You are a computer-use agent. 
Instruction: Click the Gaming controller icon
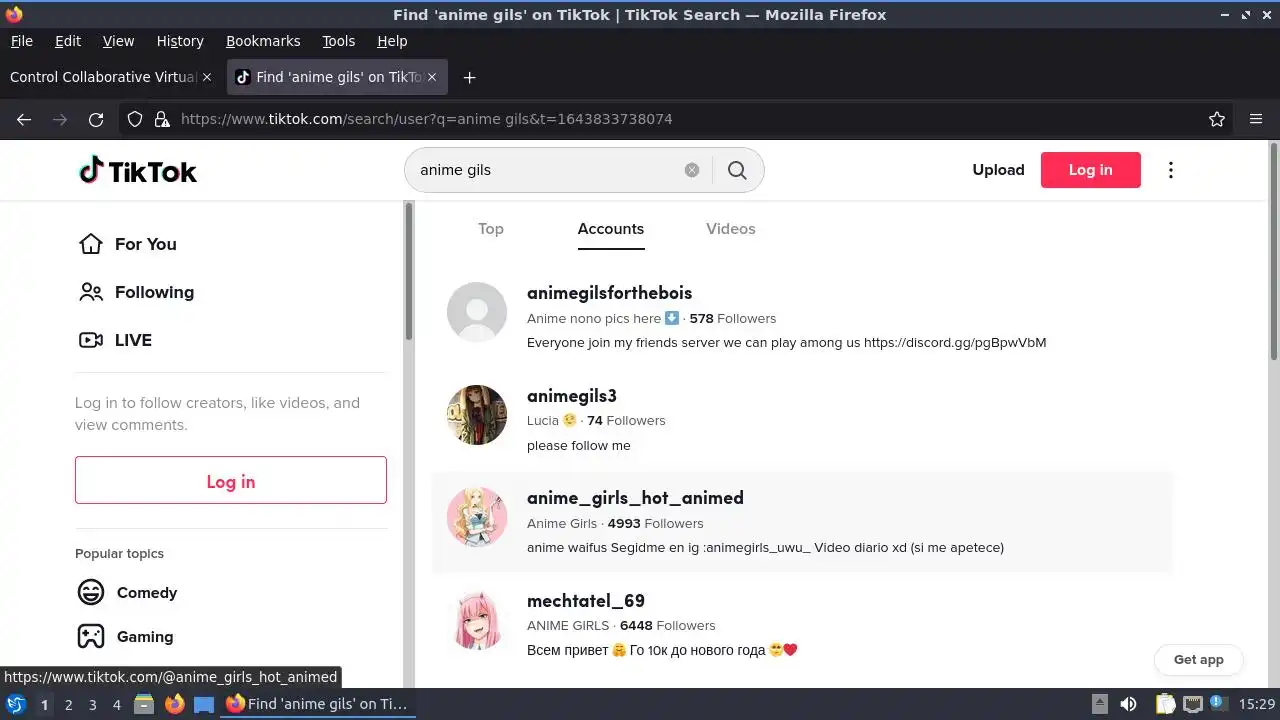[91, 636]
